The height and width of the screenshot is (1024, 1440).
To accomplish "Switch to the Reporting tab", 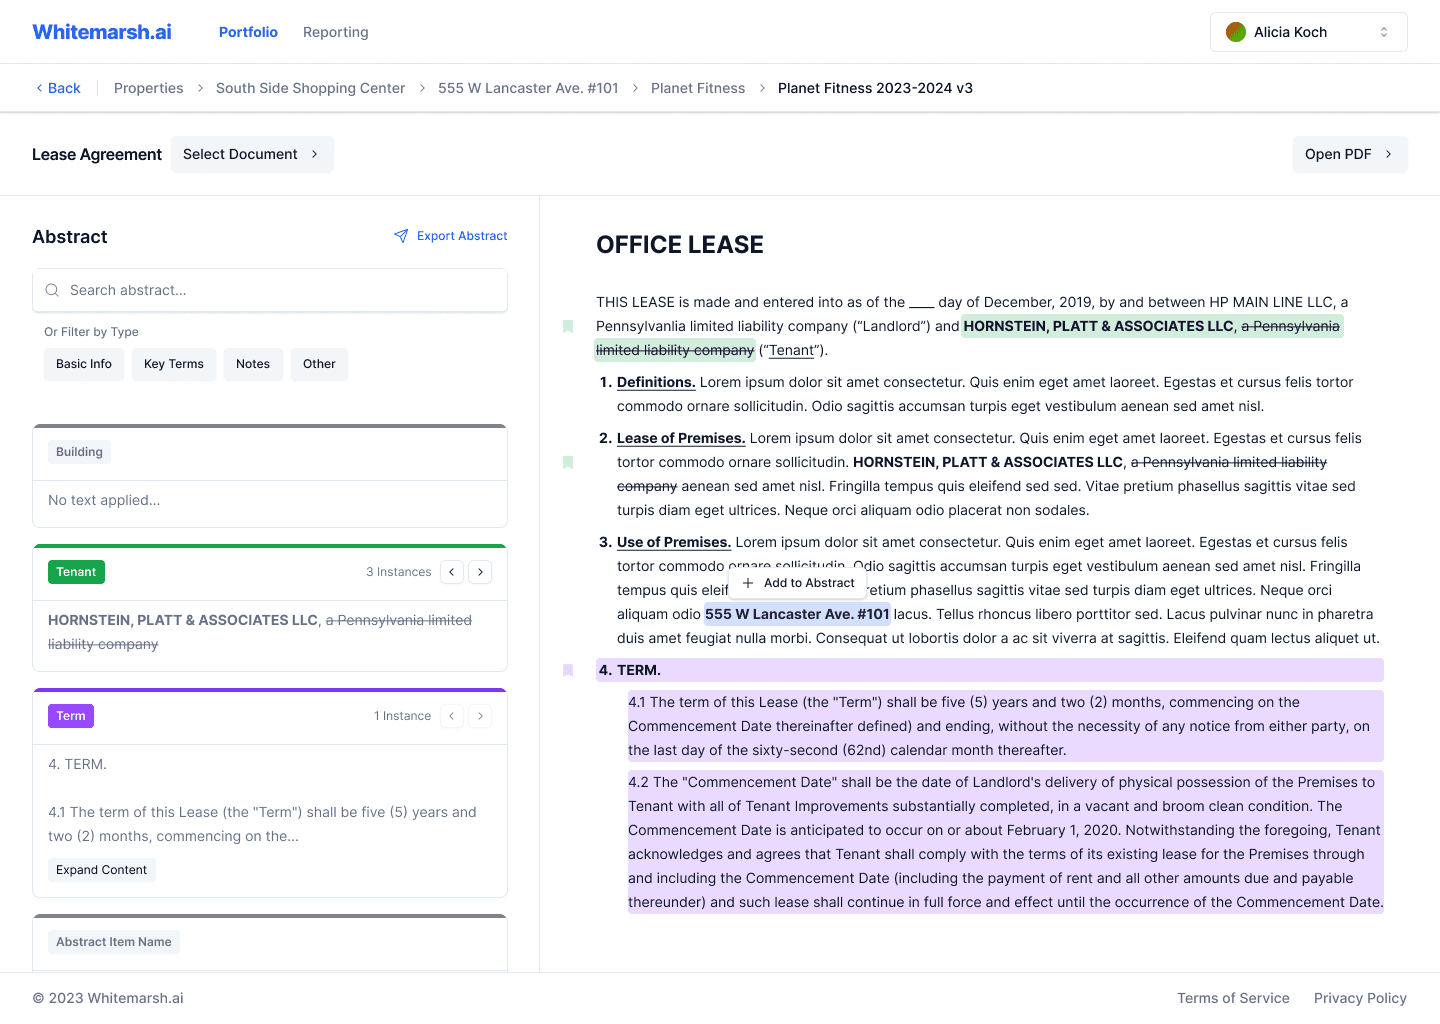I will tap(336, 32).
